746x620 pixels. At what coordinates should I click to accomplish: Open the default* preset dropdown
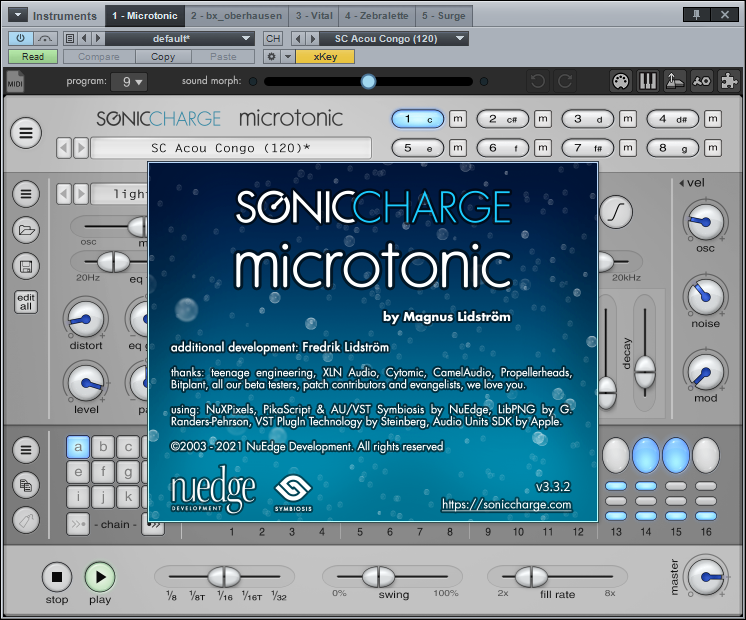(x=179, y=38)
